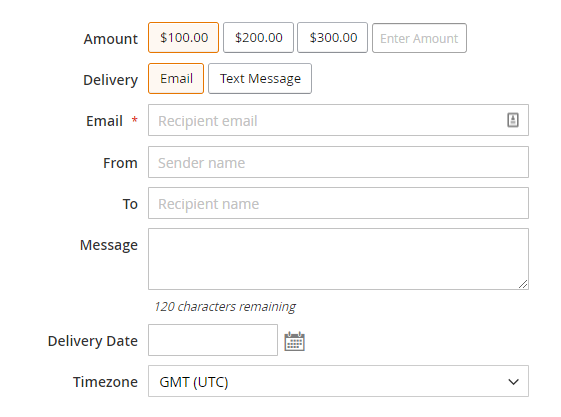Open the GMT (UTC) Timezone dropdown

[x=338, y=381]
